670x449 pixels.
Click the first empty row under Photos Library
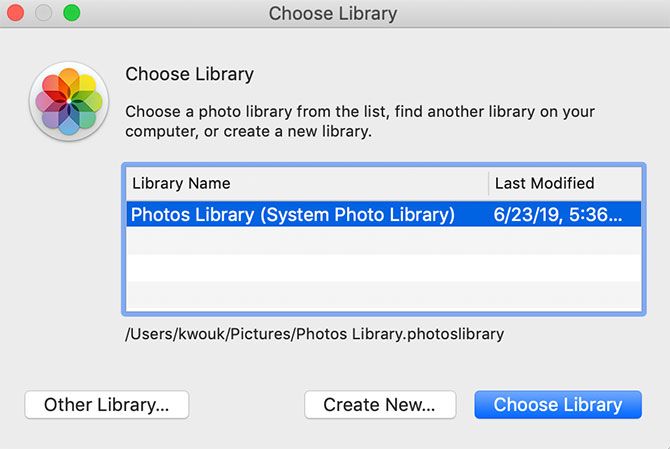coord(384,241)
